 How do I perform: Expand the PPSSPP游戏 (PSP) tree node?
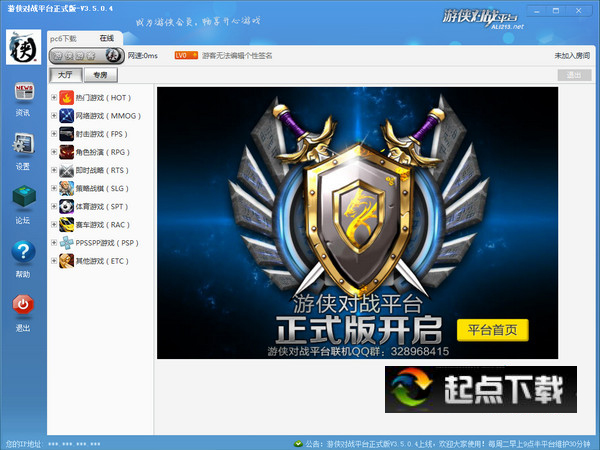54,243
